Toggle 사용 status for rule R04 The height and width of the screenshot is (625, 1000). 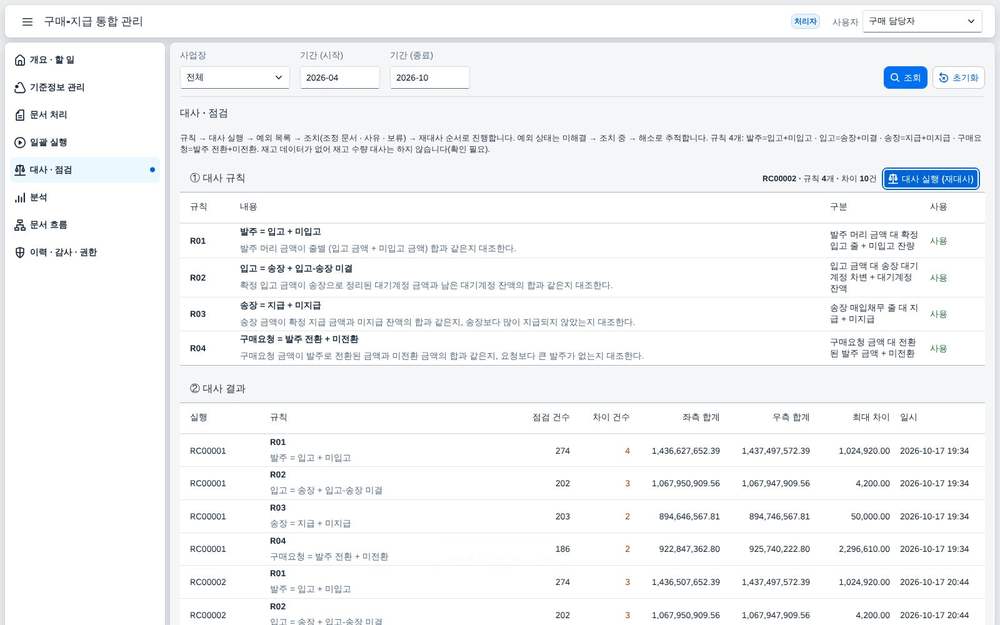tap(938, 349)
